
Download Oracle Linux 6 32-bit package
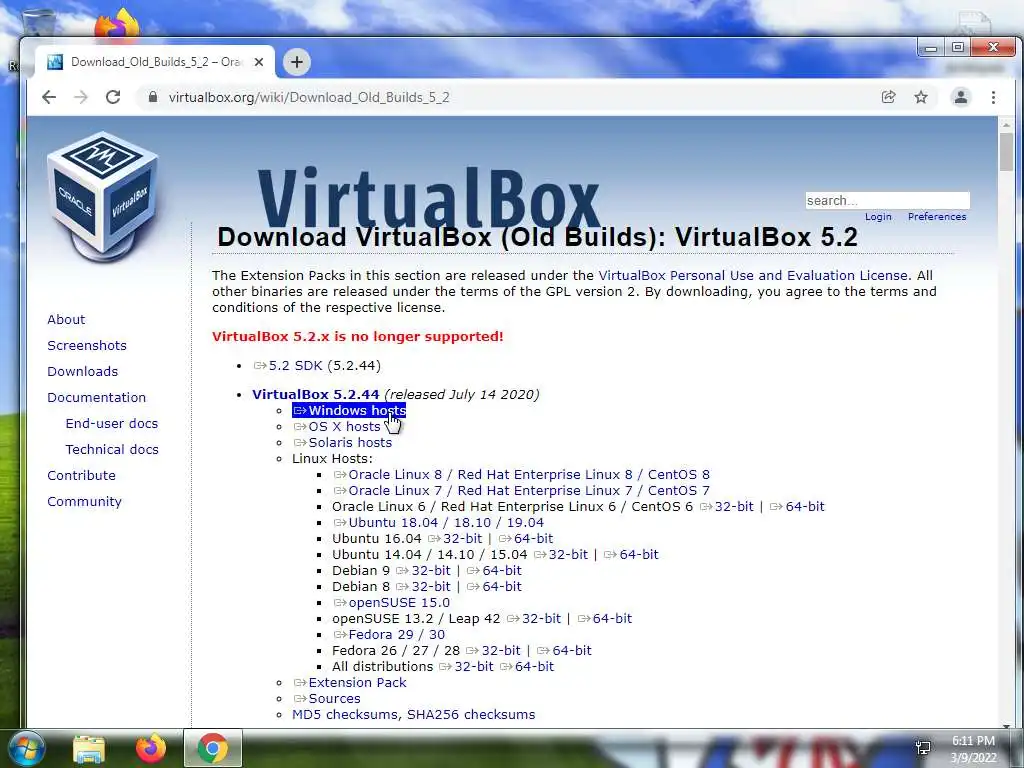tap(727, 506)
